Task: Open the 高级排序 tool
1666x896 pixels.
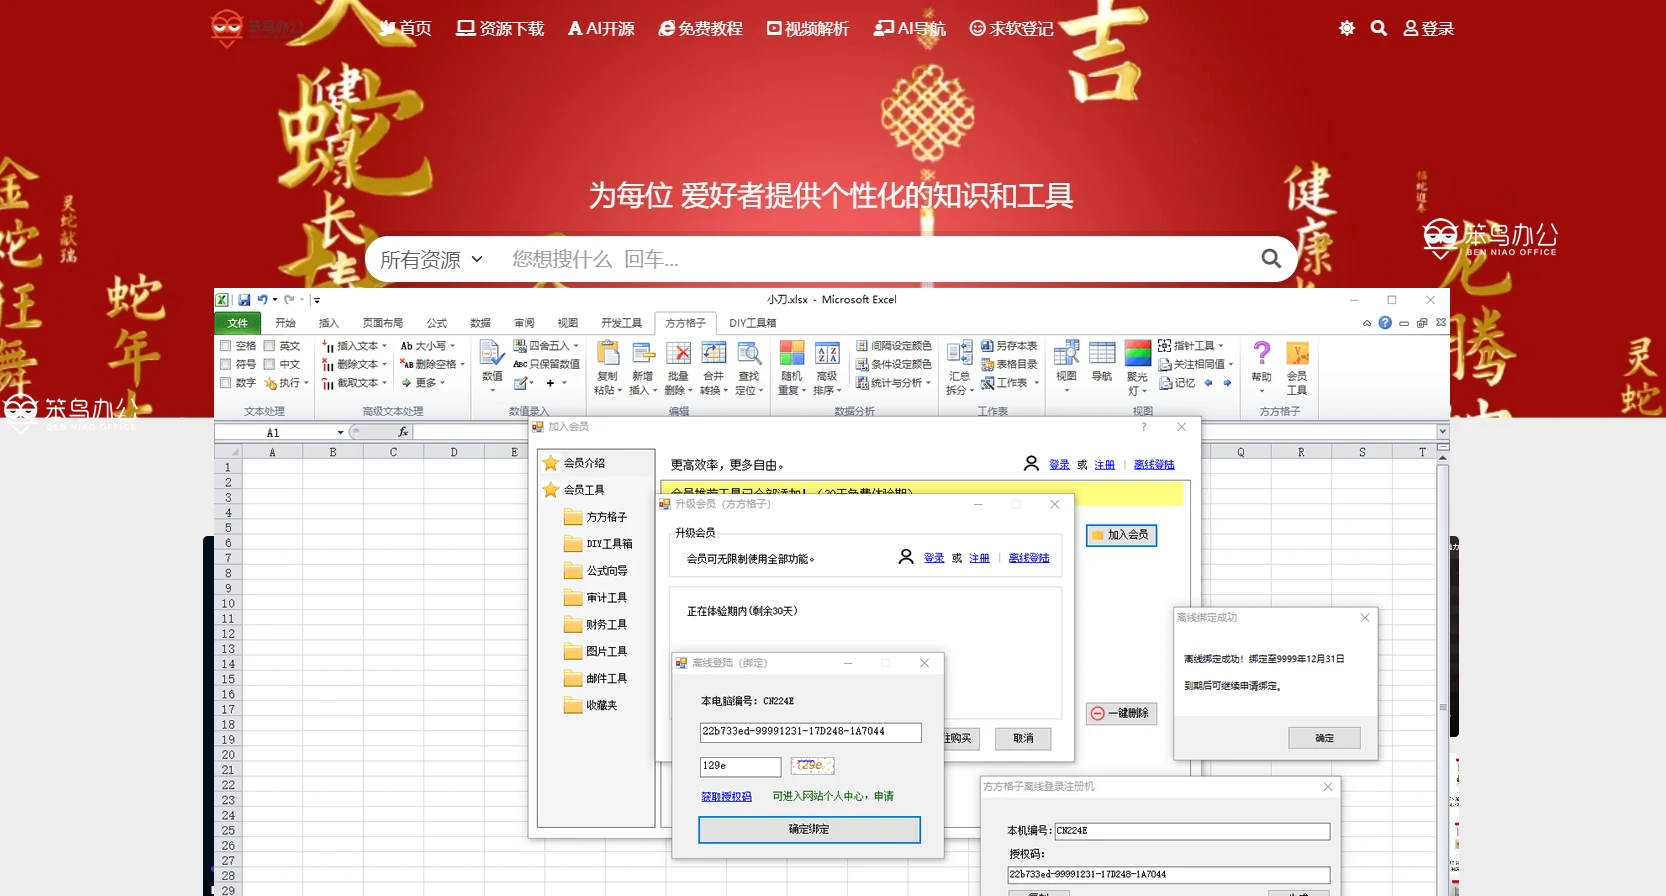Action: point(827,367)
